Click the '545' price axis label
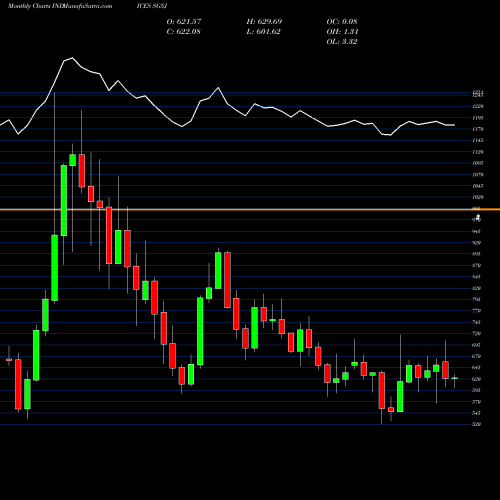Screen dimensions: 500x500 pos(477,413)
